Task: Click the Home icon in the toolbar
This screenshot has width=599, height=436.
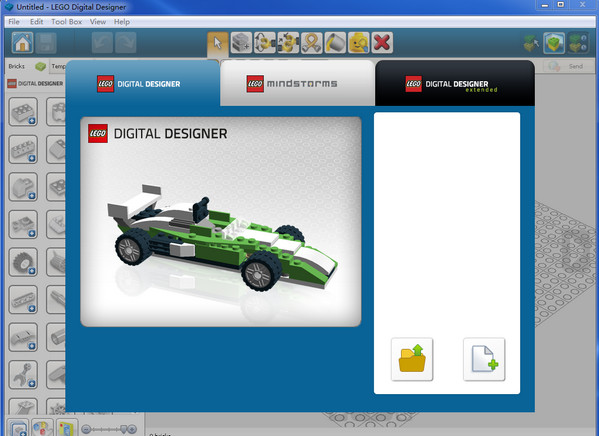Action: (x=22, y=42)
